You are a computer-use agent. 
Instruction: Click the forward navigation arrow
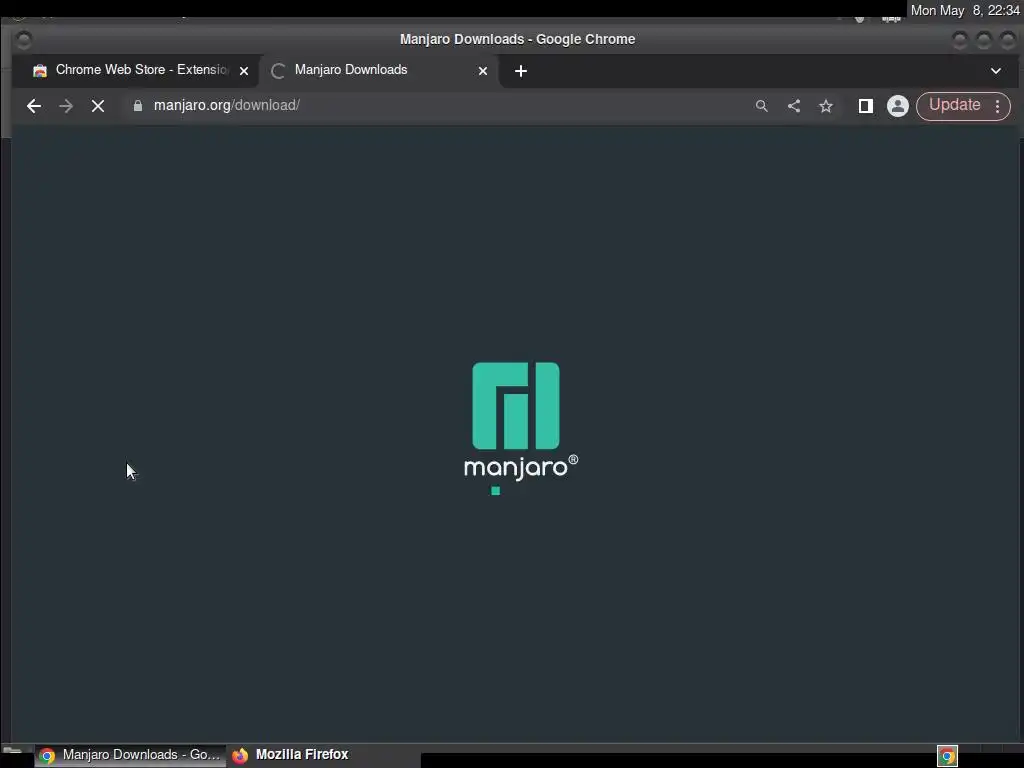(x=66, y=106)
